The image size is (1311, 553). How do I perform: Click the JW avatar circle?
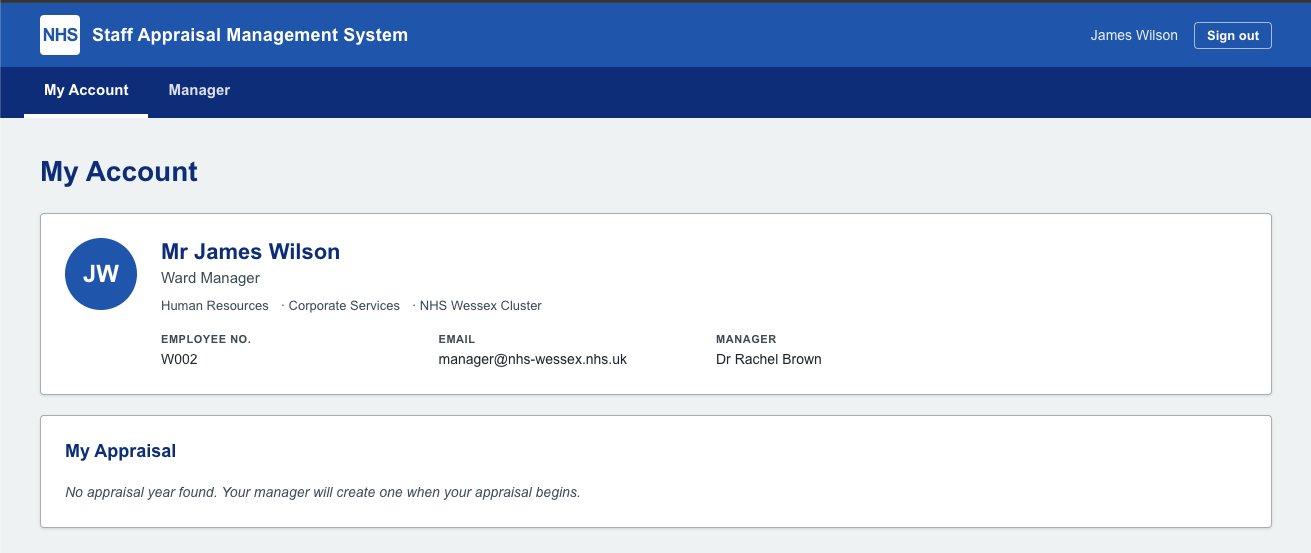click(101, 274)
